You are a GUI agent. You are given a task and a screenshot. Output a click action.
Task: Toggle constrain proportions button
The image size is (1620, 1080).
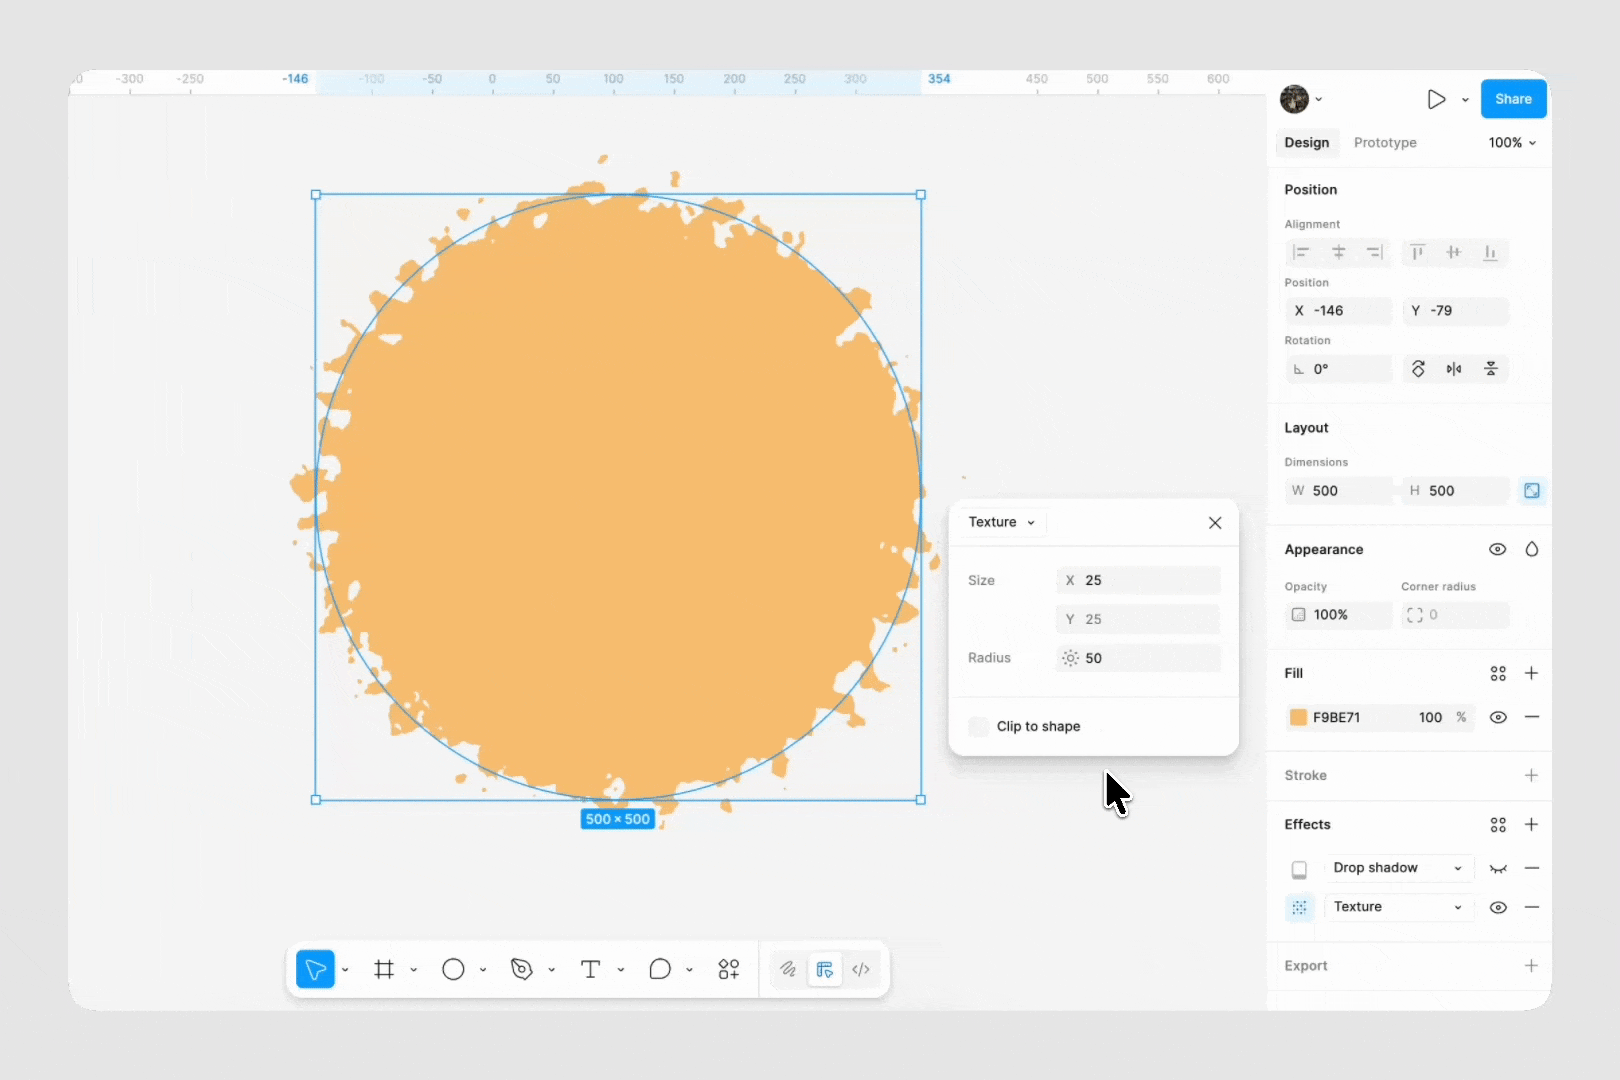(1531, 490)
